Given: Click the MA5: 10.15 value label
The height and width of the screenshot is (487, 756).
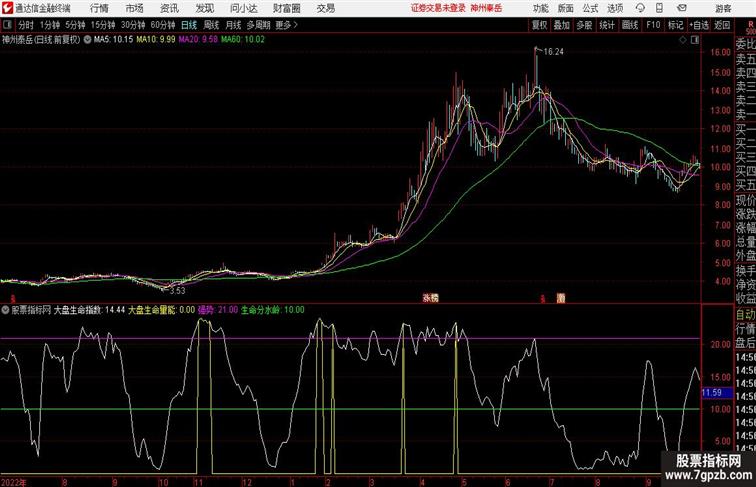Looking at the screenshot, I should [x=113, y=40].
